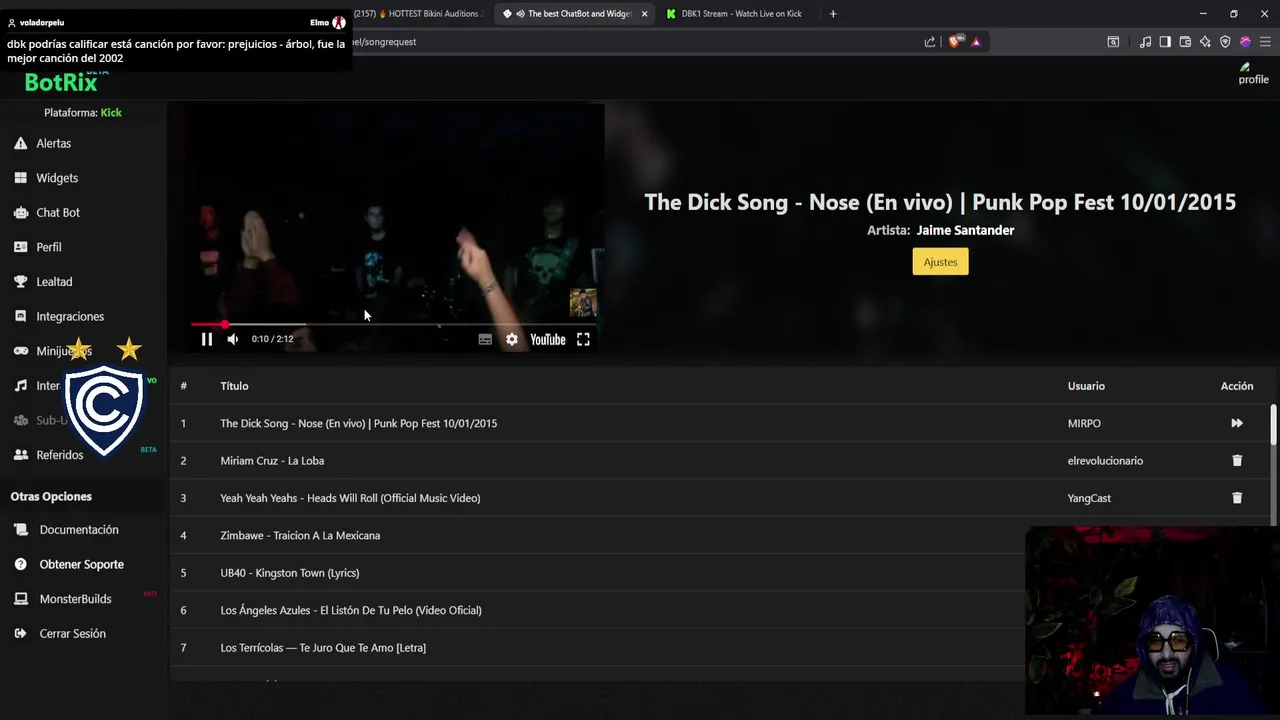Viewport: 1280px width, 720px height.
Task: Switch to the HOTTEST Bikini Auditions tab
Action: tap(418, 14)
